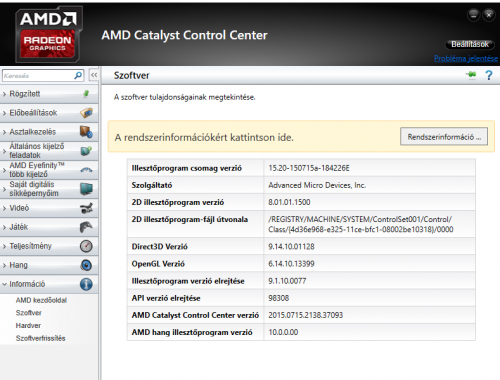Select the driver package version 15.20-150715a-184226E
The height and width of the screenshot is (380, 500).
point(309,168)
